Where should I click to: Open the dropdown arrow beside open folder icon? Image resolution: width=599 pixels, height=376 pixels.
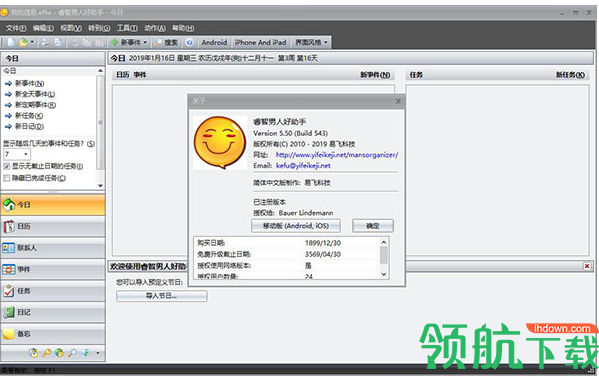click(x=32, y=42)
